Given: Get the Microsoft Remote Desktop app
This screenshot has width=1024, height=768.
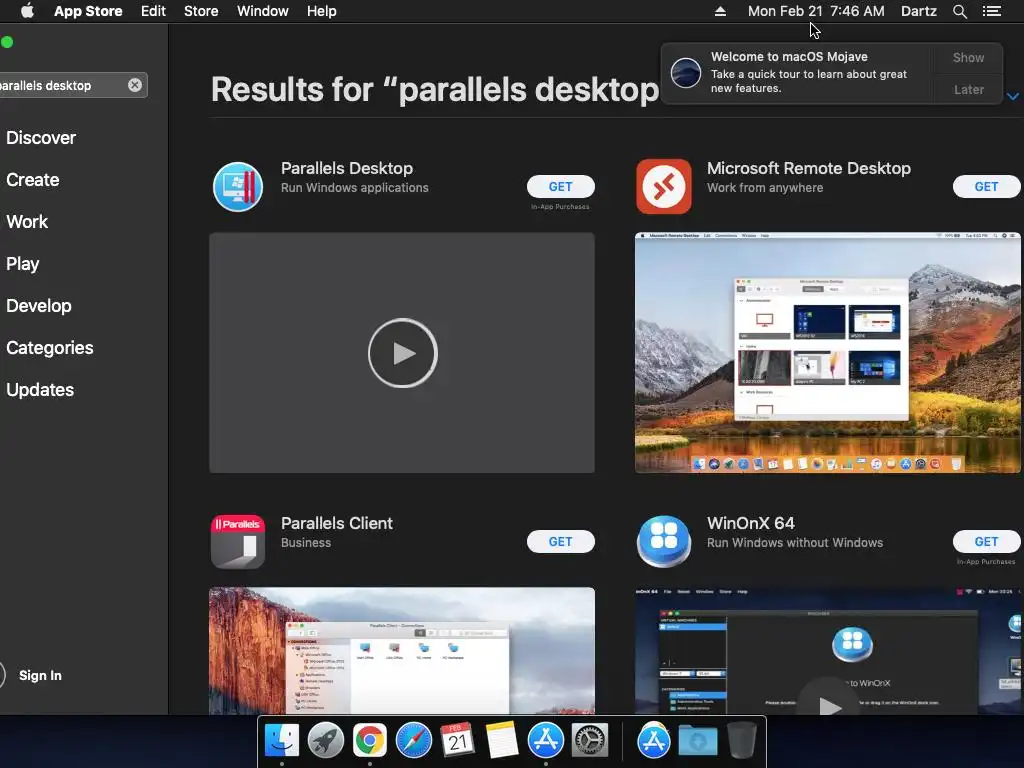Looking at the screenshot, I should pyautogui.click(x=986, y=187).
